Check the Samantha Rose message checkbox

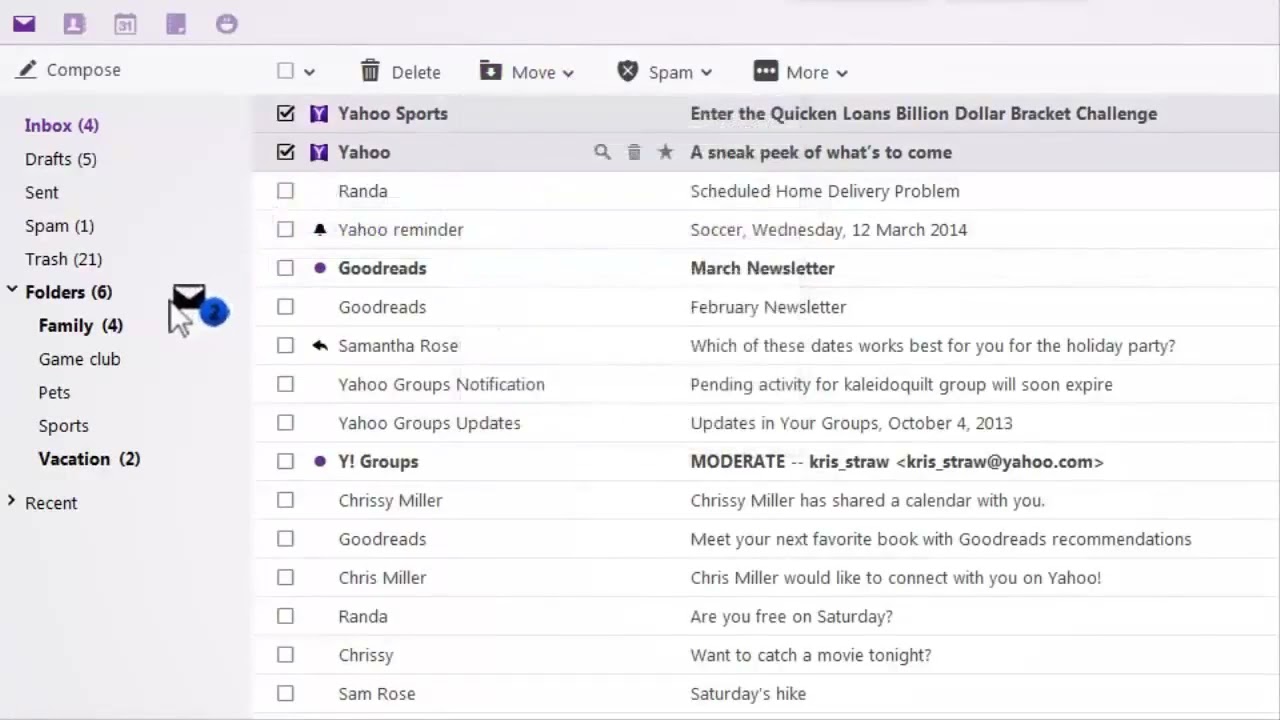(x=286, y=345)
